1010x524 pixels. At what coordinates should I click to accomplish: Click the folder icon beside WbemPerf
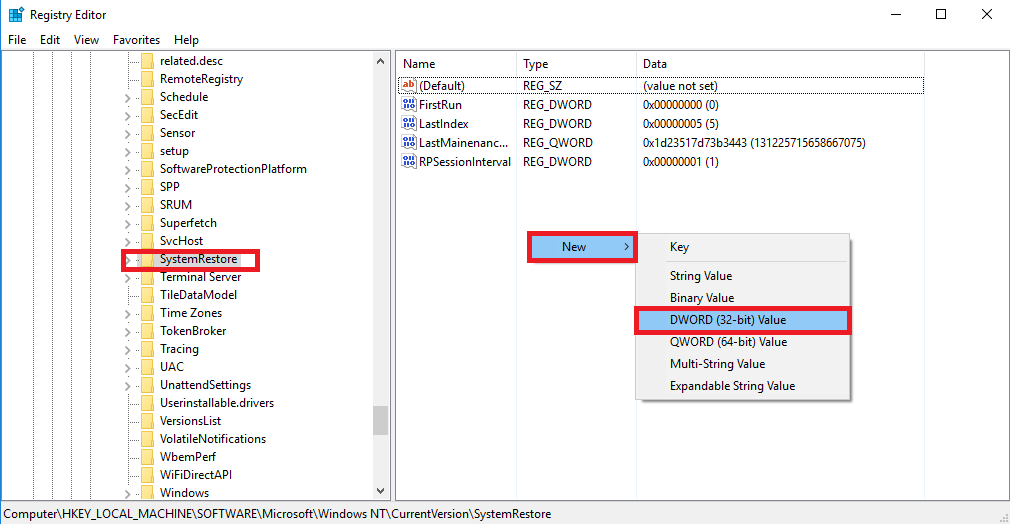click(x=148, y=456)
